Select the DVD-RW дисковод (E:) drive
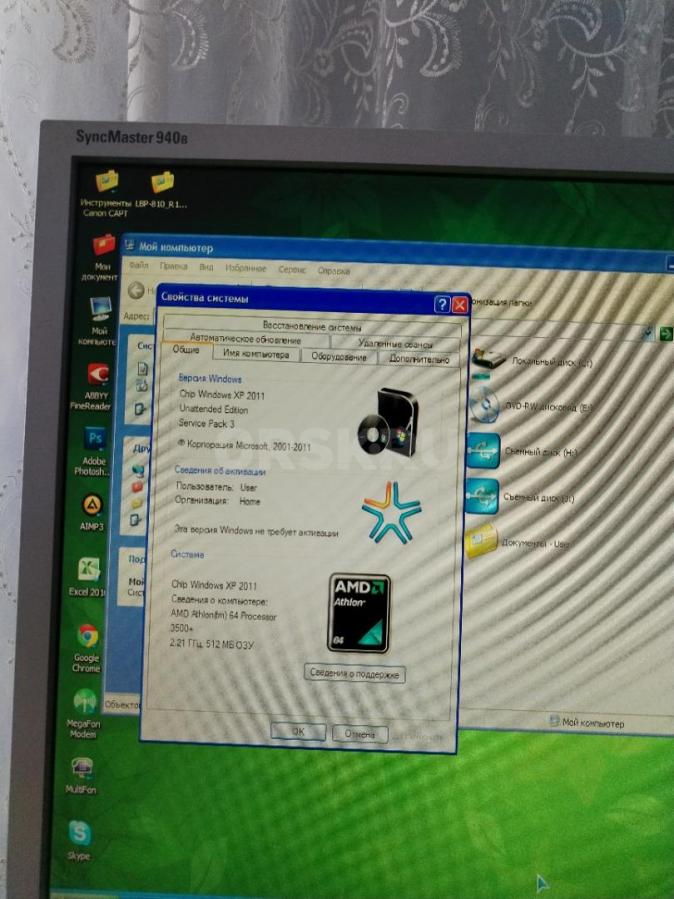 (x=485, y=407)
